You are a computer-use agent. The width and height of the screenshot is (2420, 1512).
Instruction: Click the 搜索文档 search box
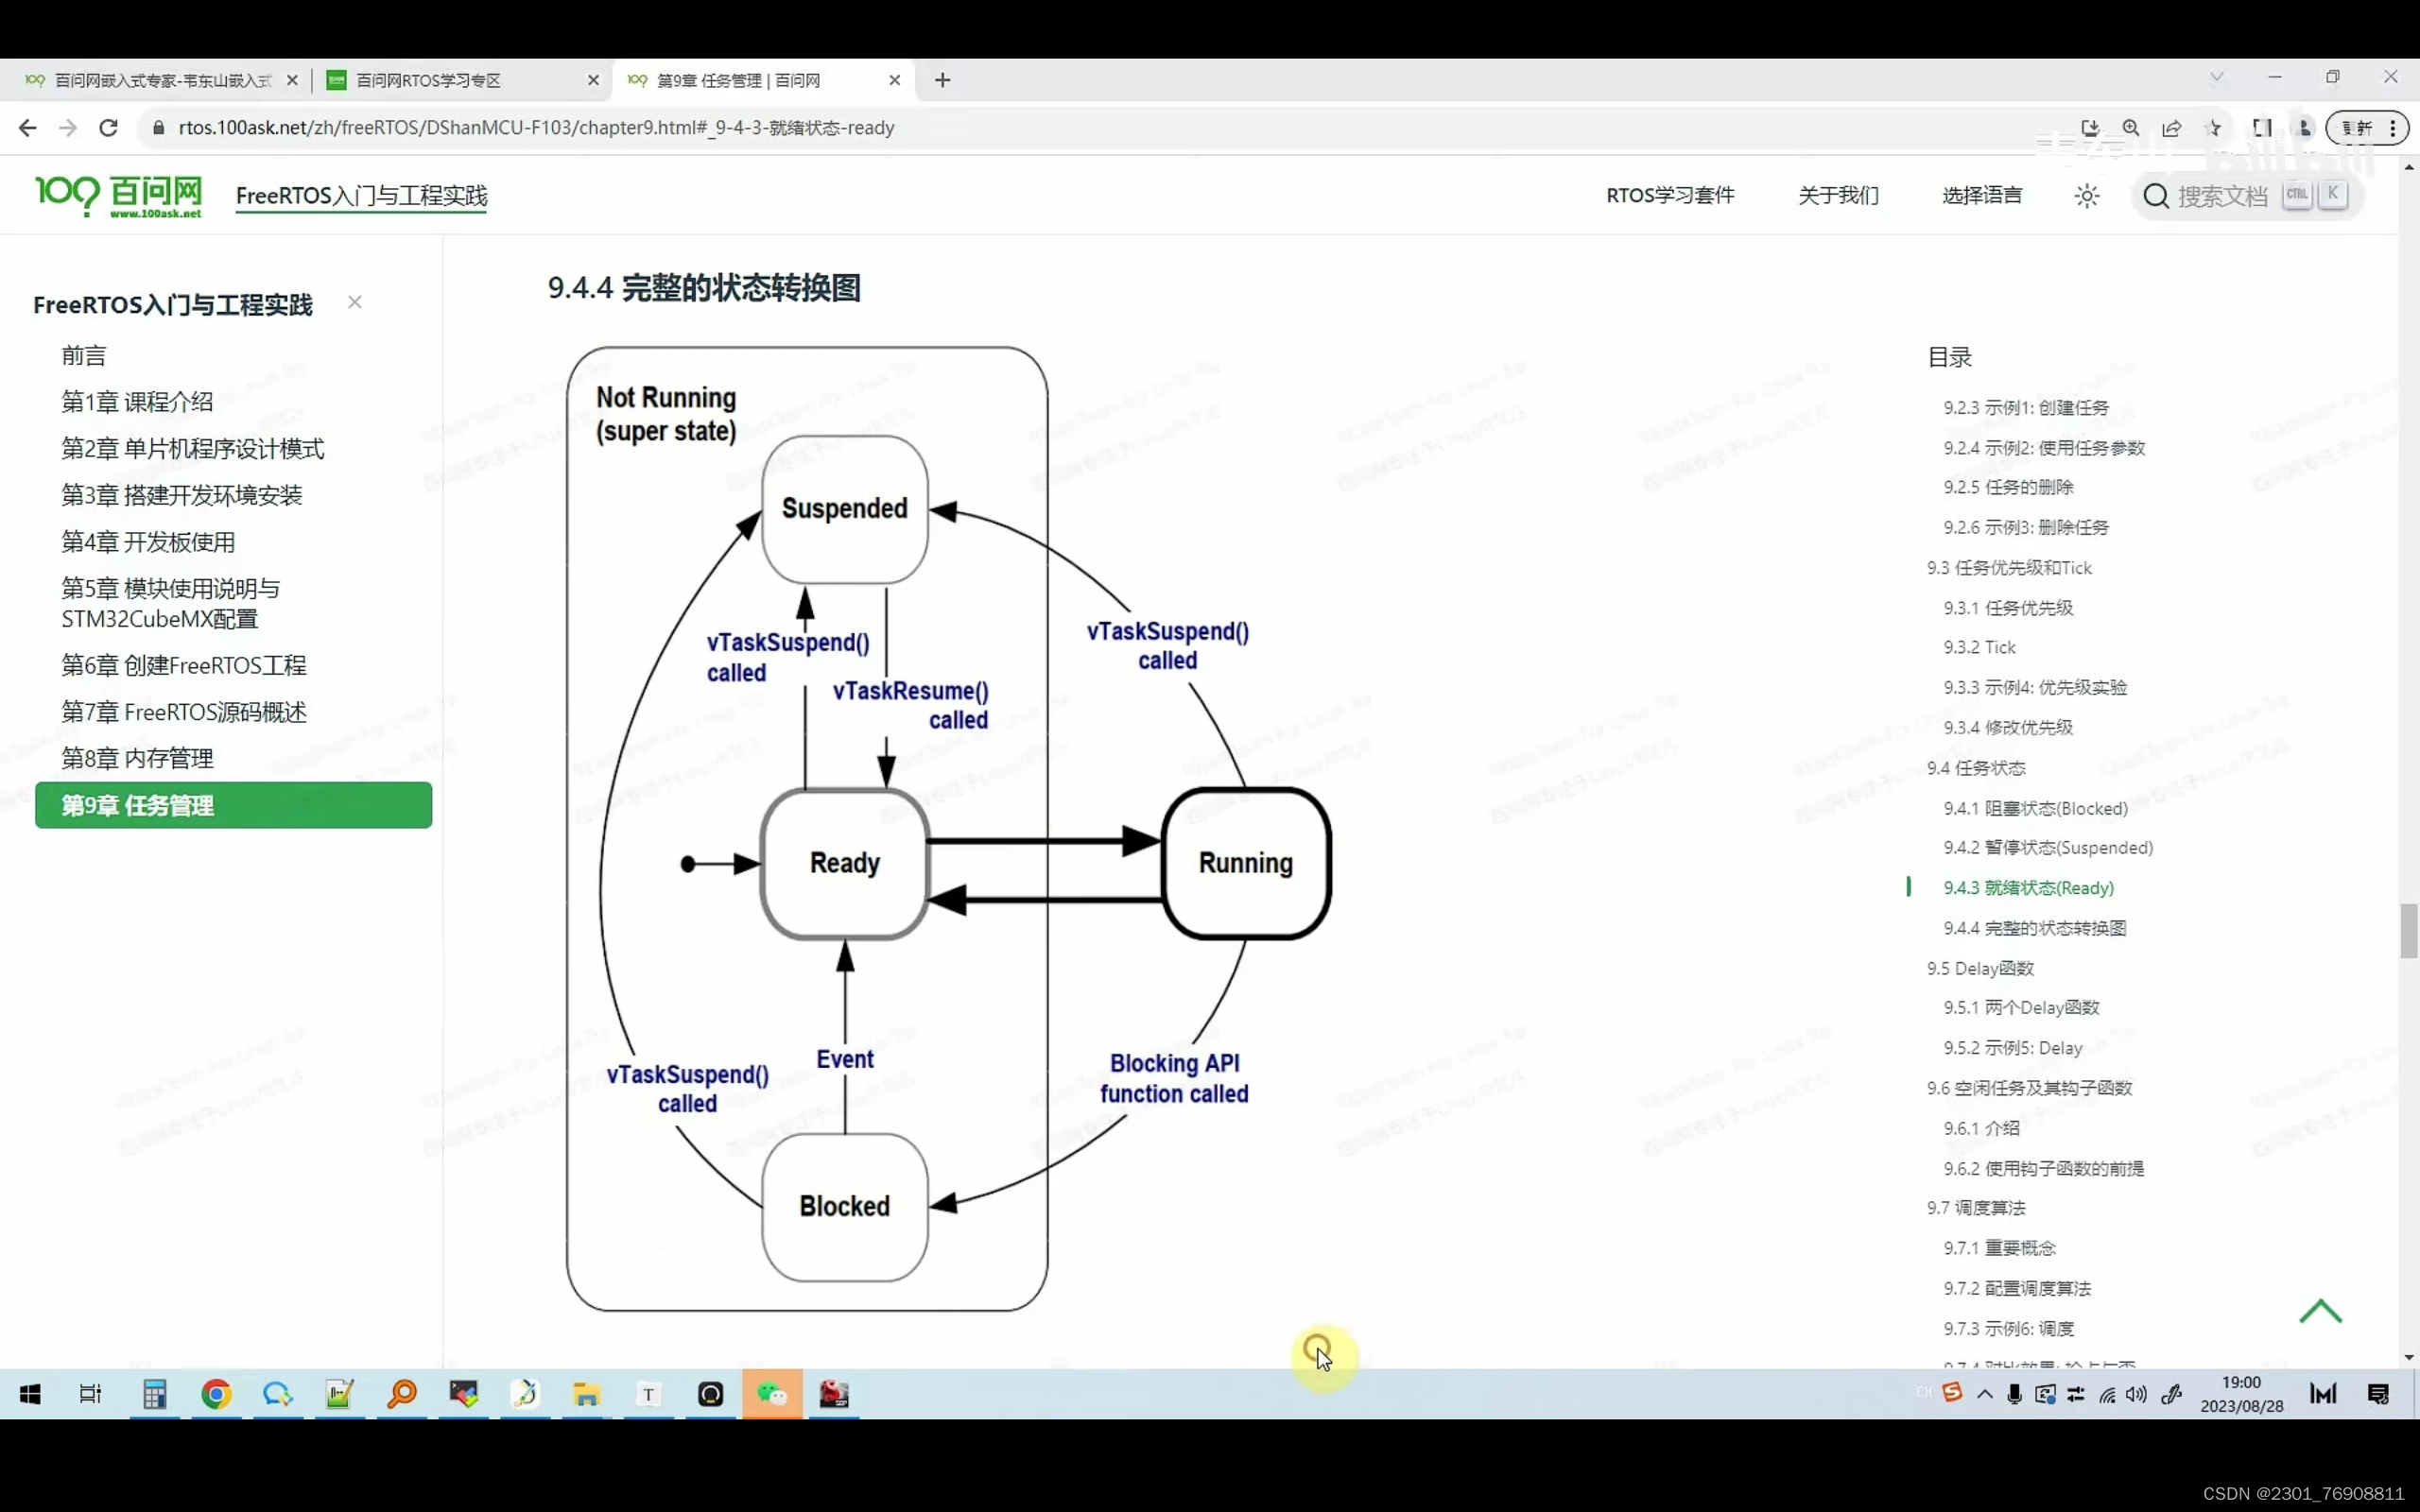tap(2222, 196)
